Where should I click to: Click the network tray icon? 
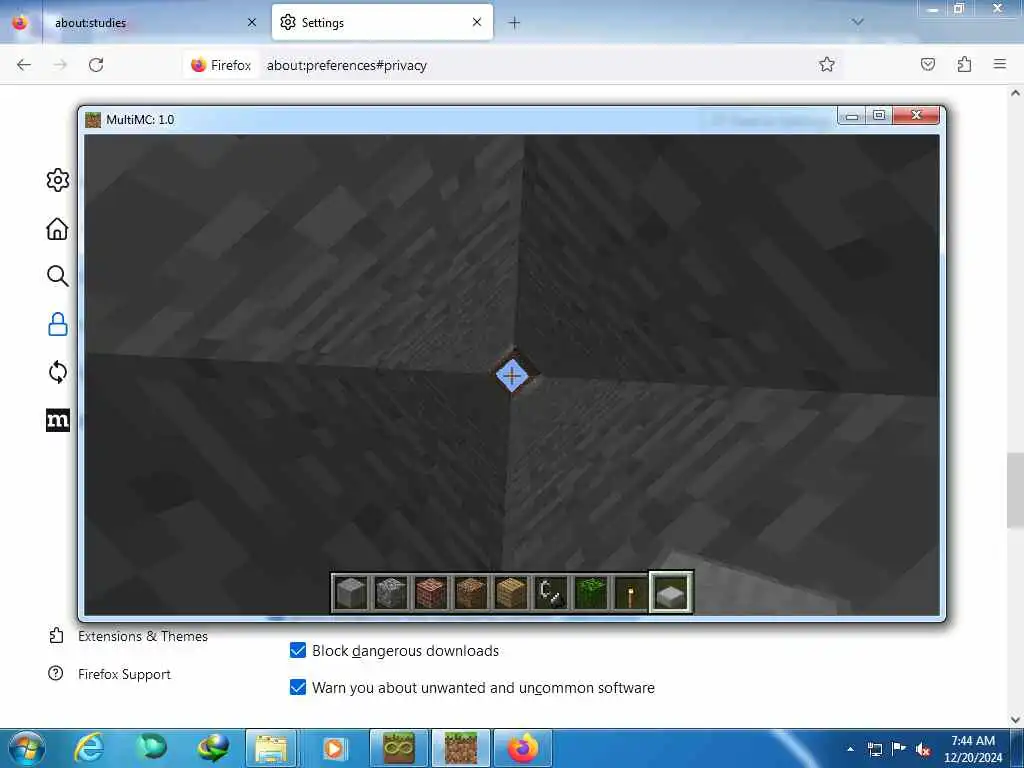click(874, 750)
